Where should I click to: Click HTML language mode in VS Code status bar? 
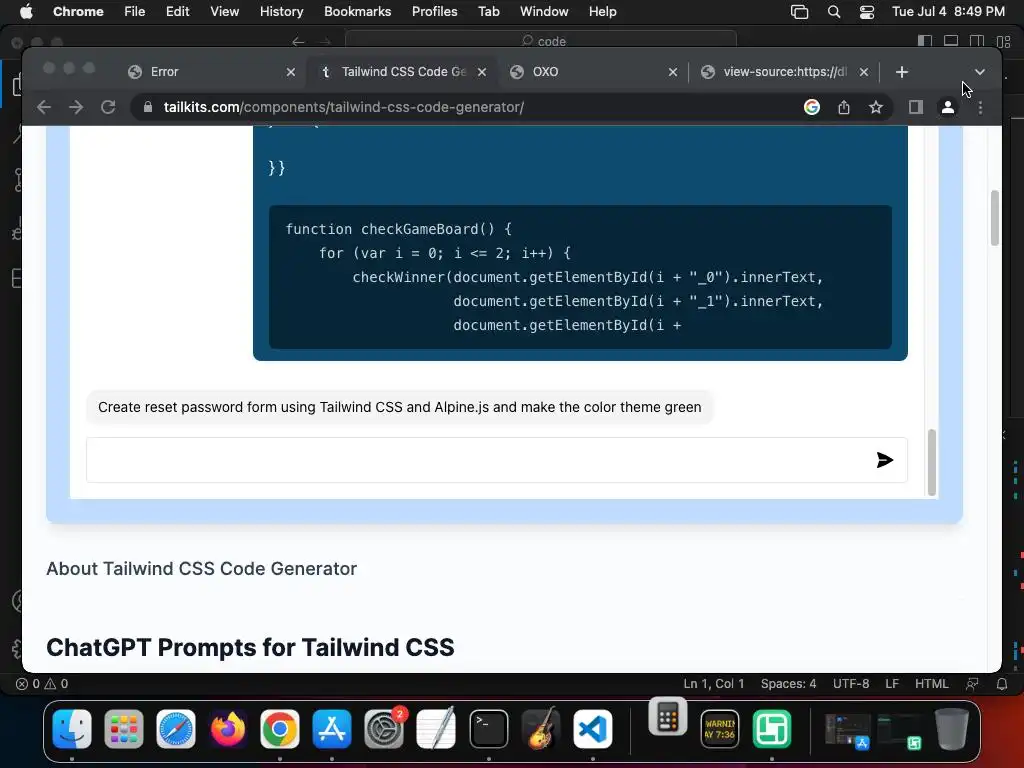(x=931, y=684)
